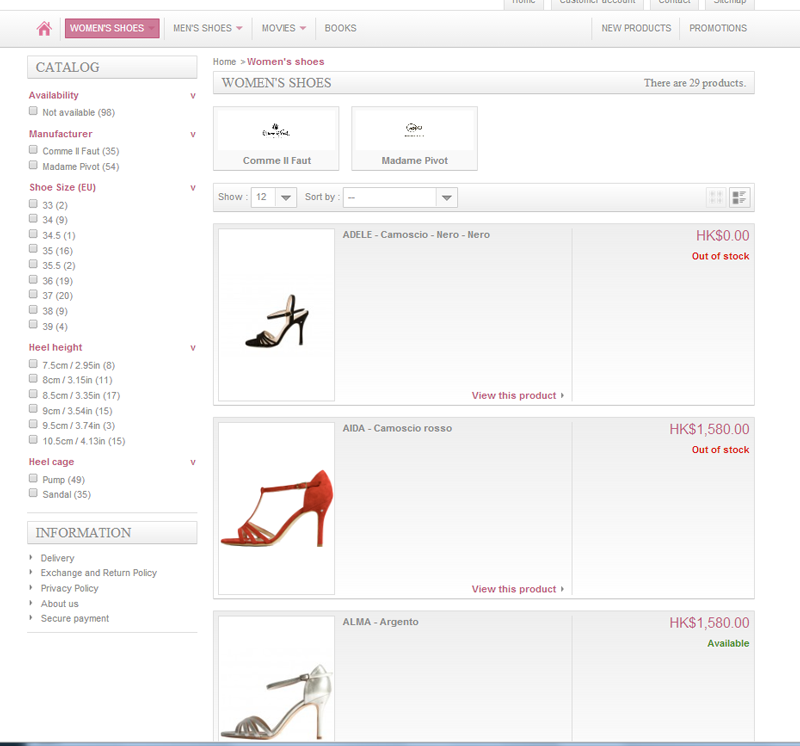Select shoe size 33 checkbox
Screen dimensions: 800x746
[33, 204]
